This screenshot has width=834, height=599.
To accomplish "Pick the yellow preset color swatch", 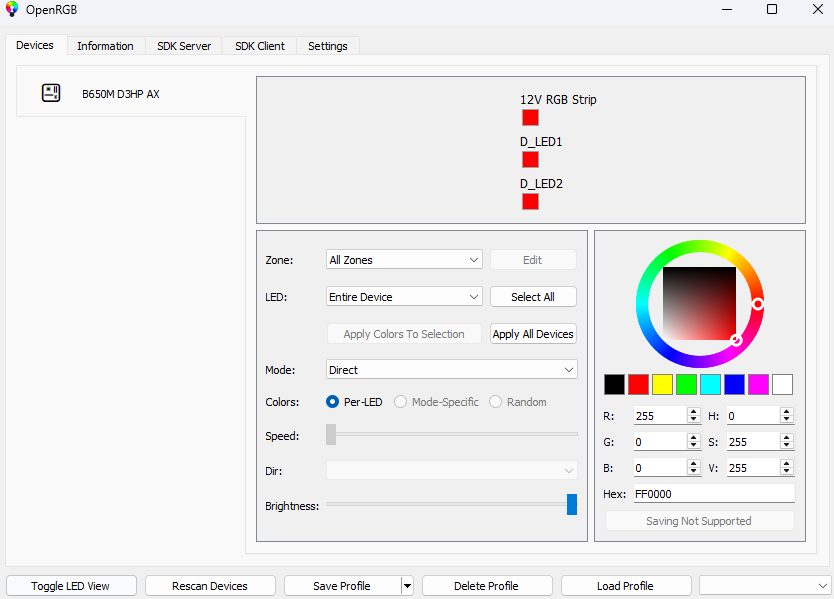I will 662,384.
